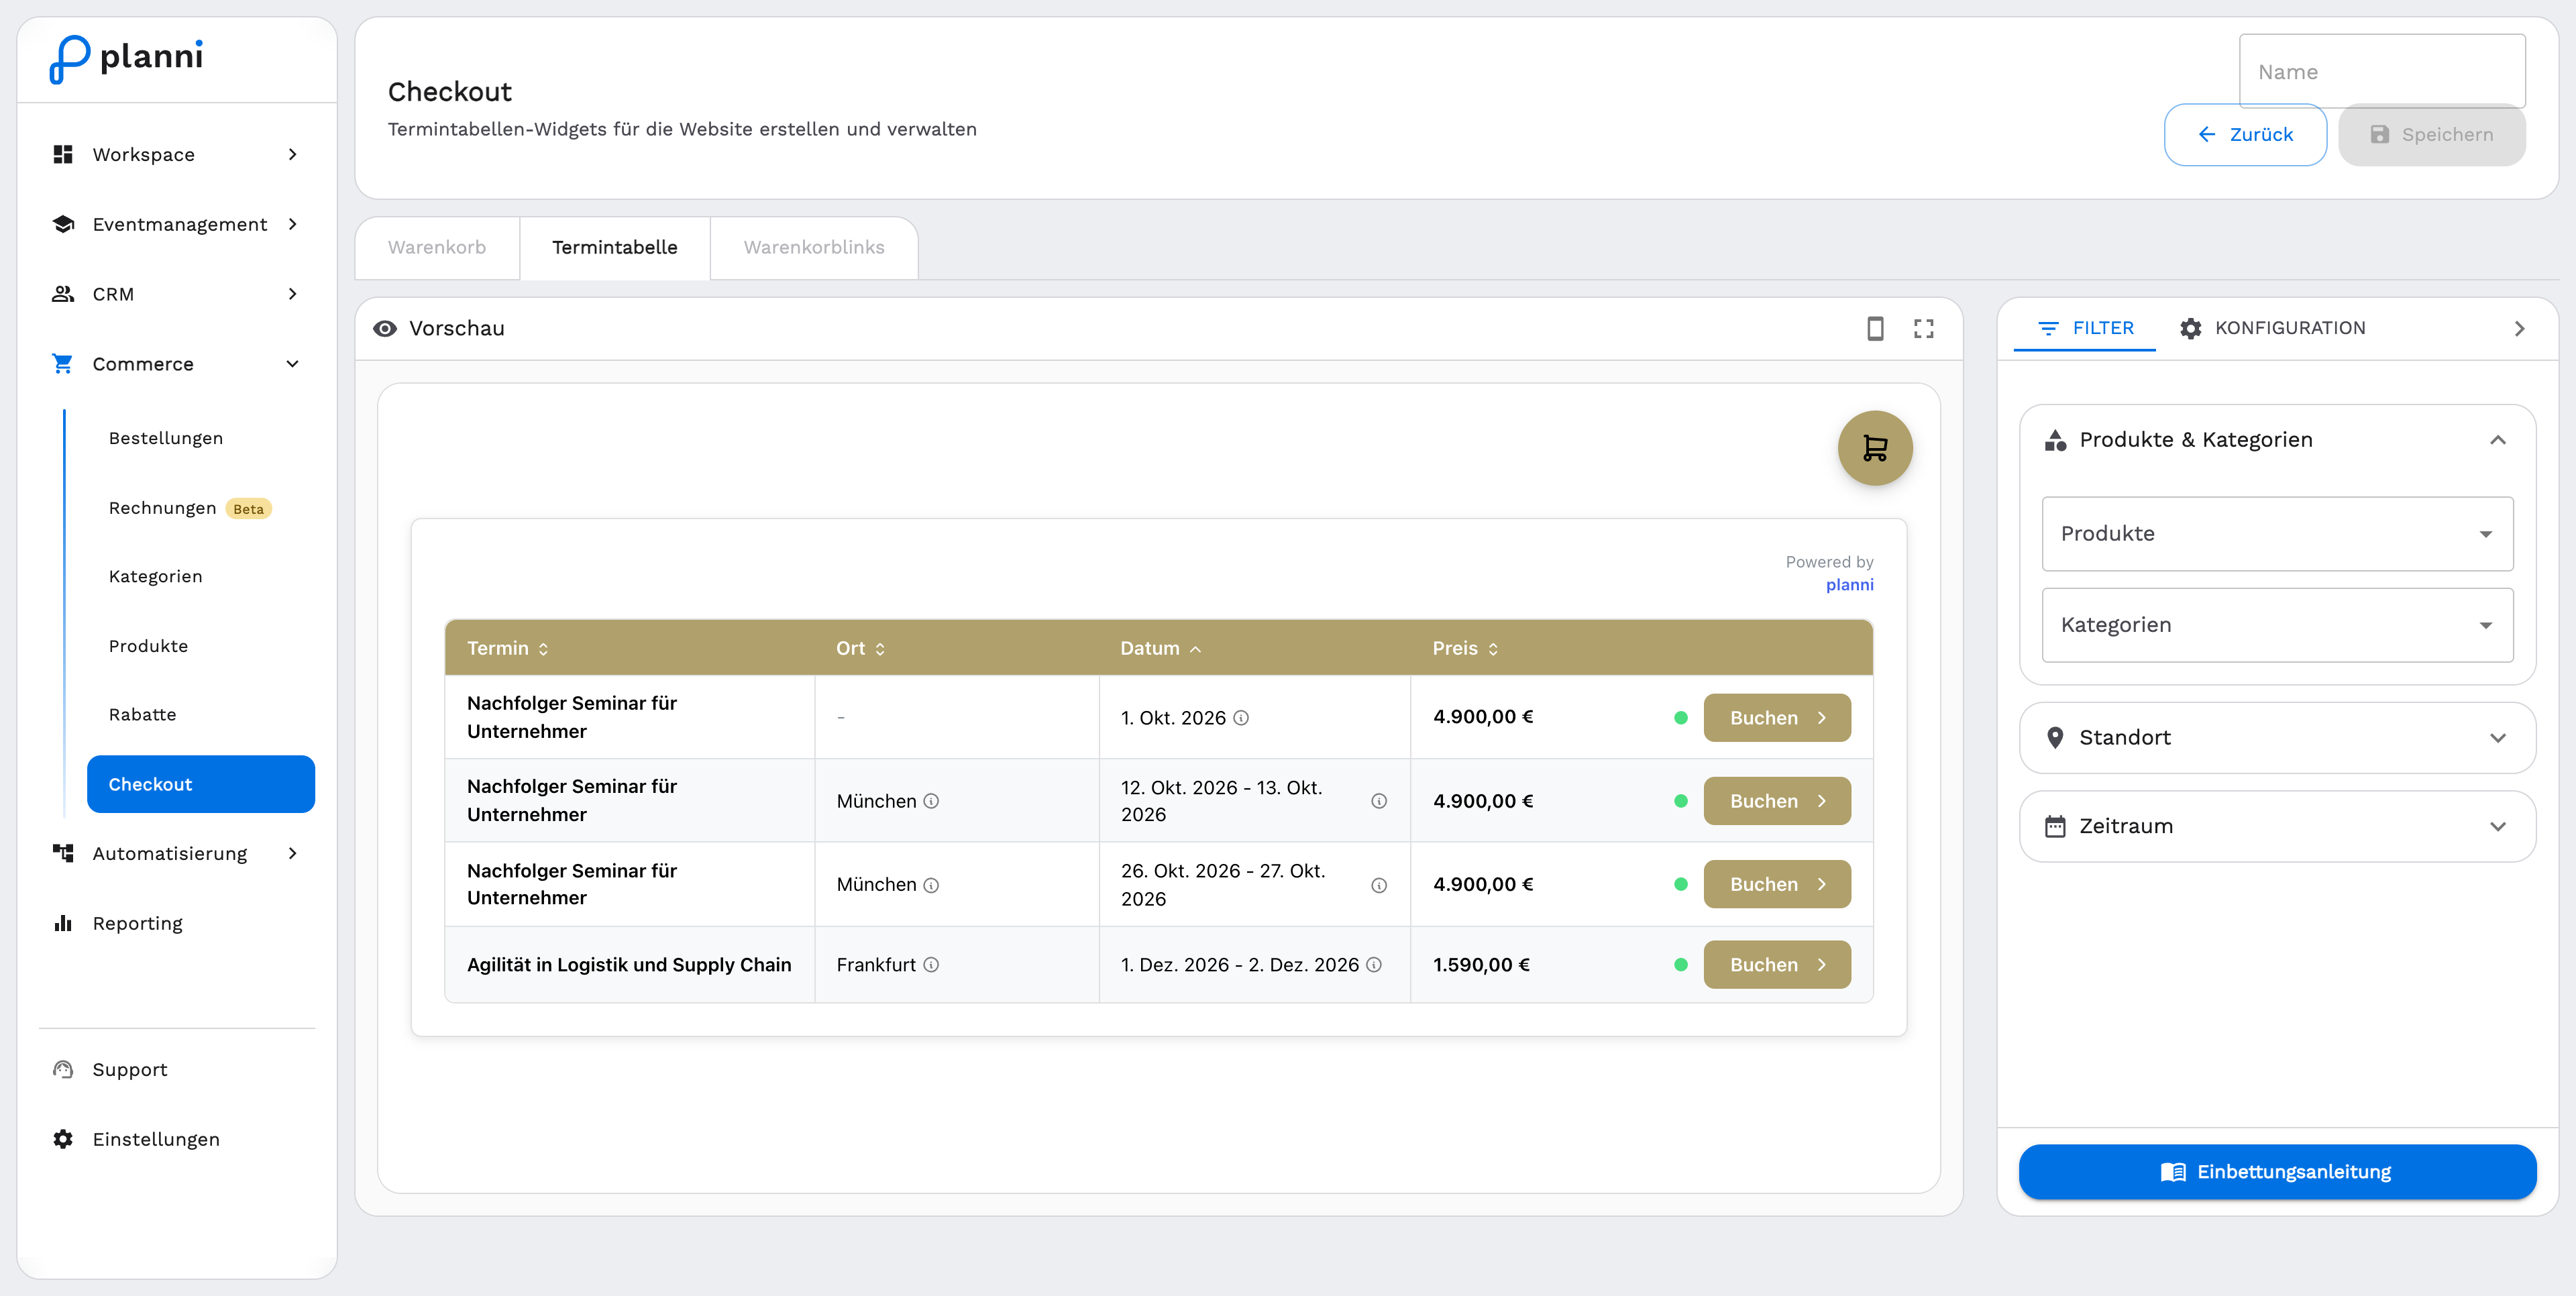The image size is (2576, 1296).
Task: Open the Produkte dropdown filter
Action: click(2277, 534)
